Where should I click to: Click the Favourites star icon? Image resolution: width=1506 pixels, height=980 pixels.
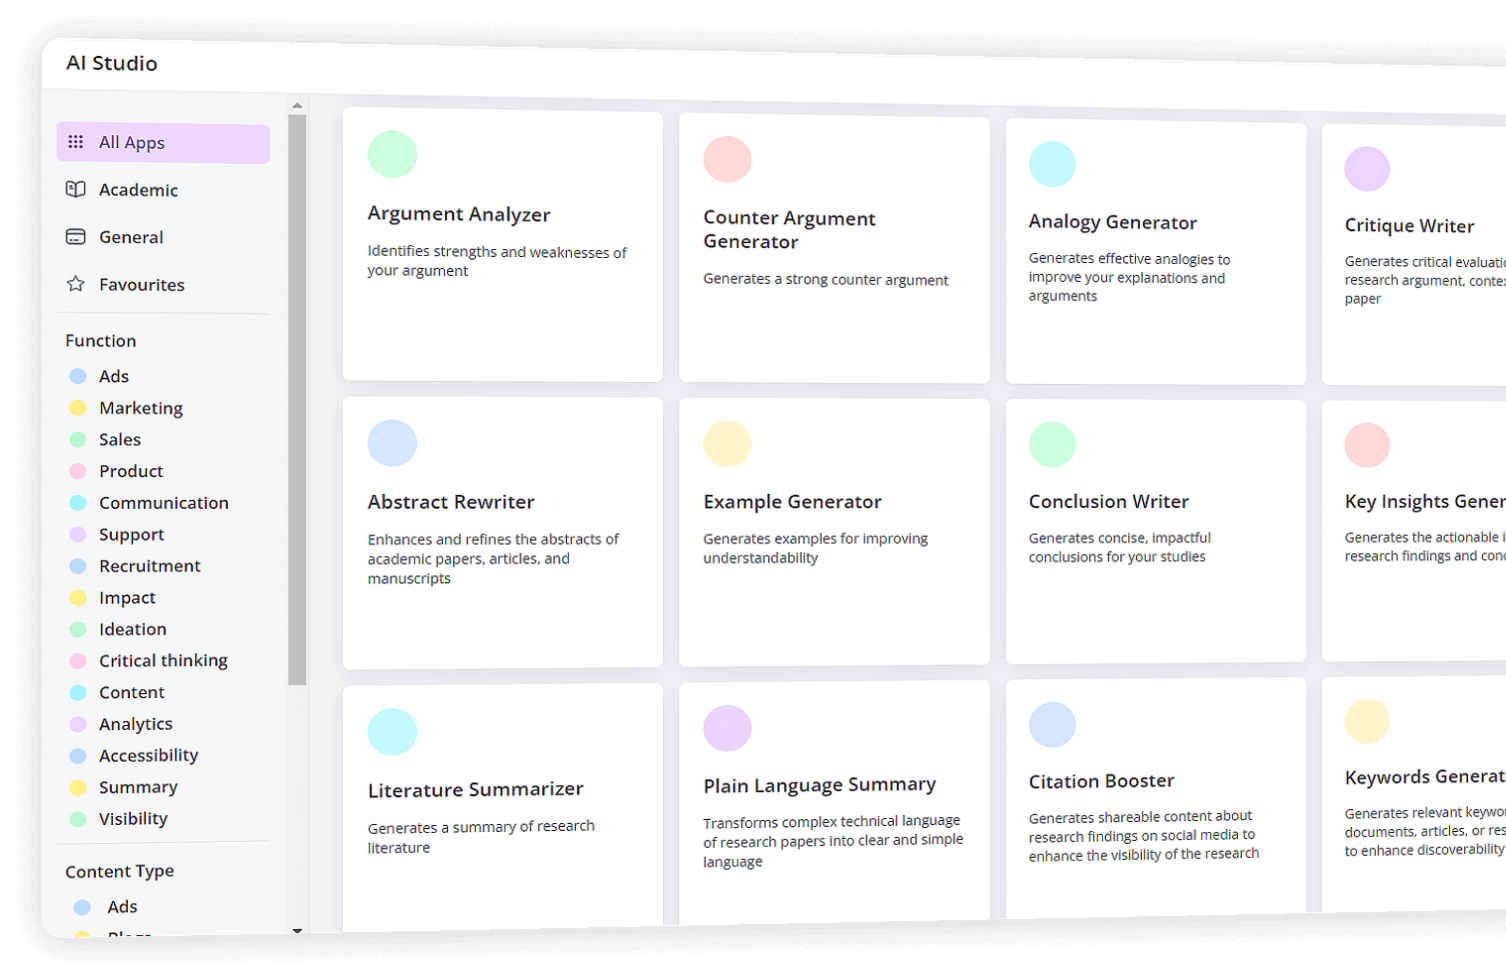pos(76,284)
